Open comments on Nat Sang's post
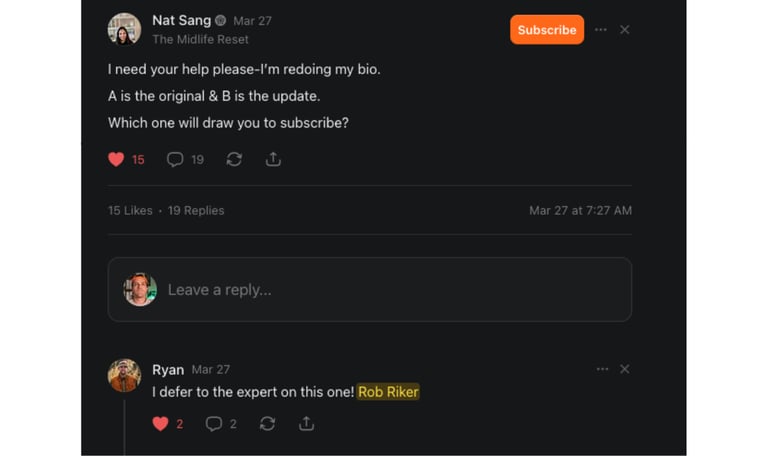Screen dimensions: 768x456 point(175,159)
